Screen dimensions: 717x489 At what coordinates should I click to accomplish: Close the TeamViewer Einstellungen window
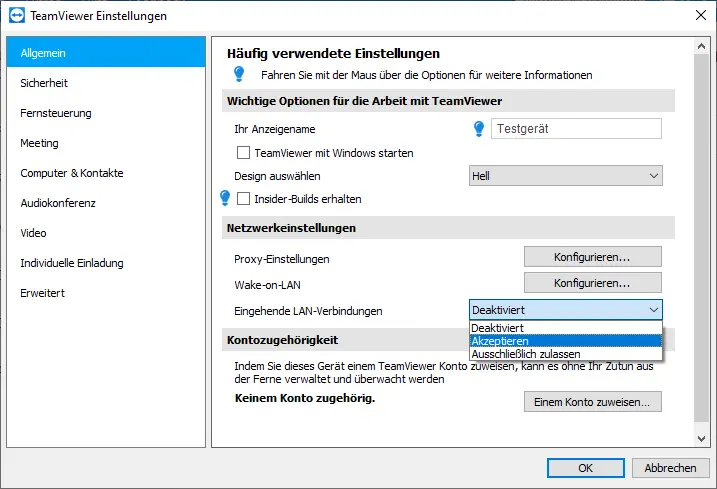tap(701, 15)
